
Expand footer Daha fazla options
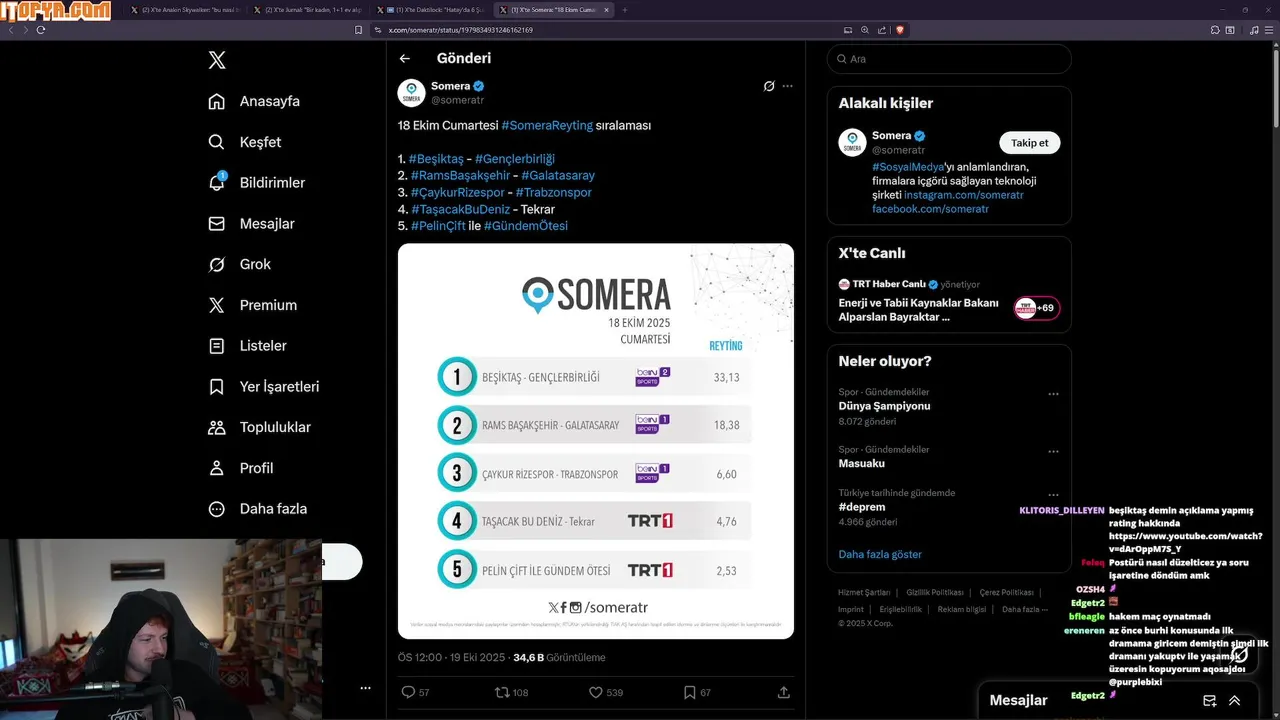[1025, 609]
